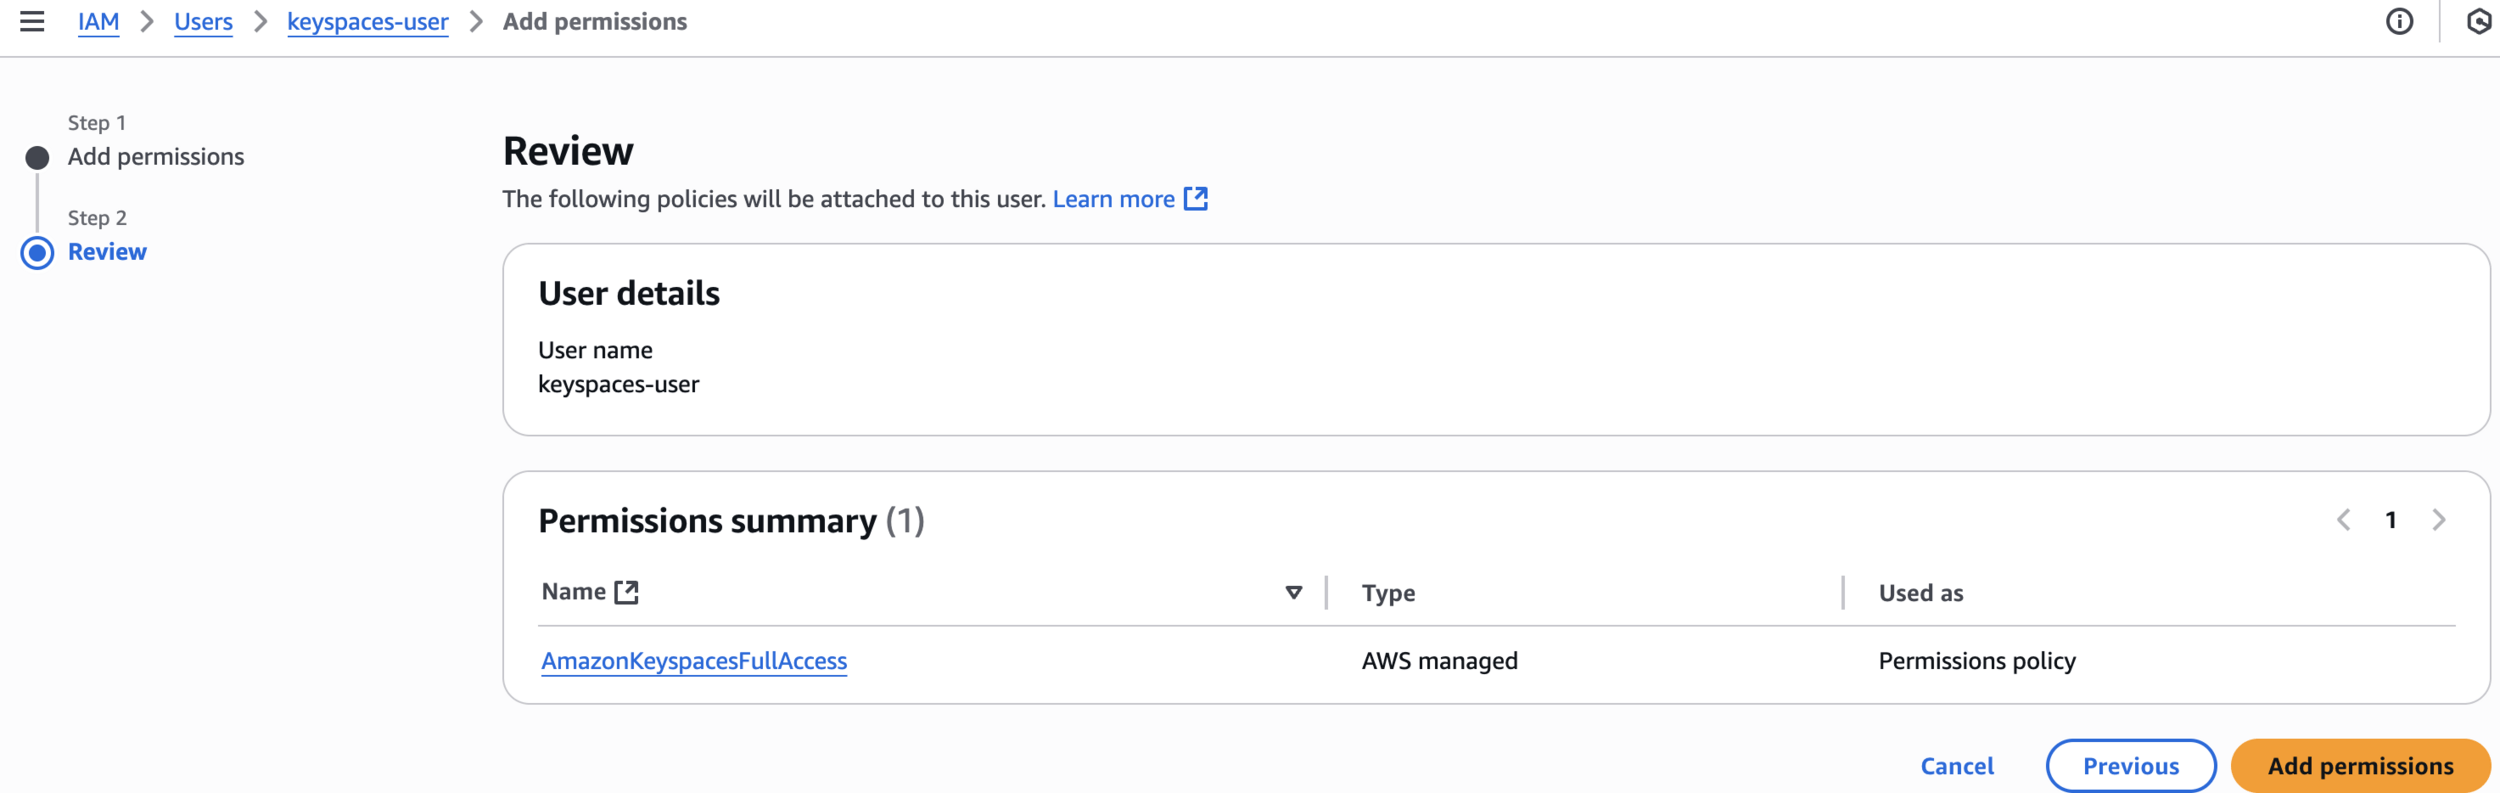Open IAM breadcrumb link
The height and width of the screenshot is (793, 2500).
[98, 21]
